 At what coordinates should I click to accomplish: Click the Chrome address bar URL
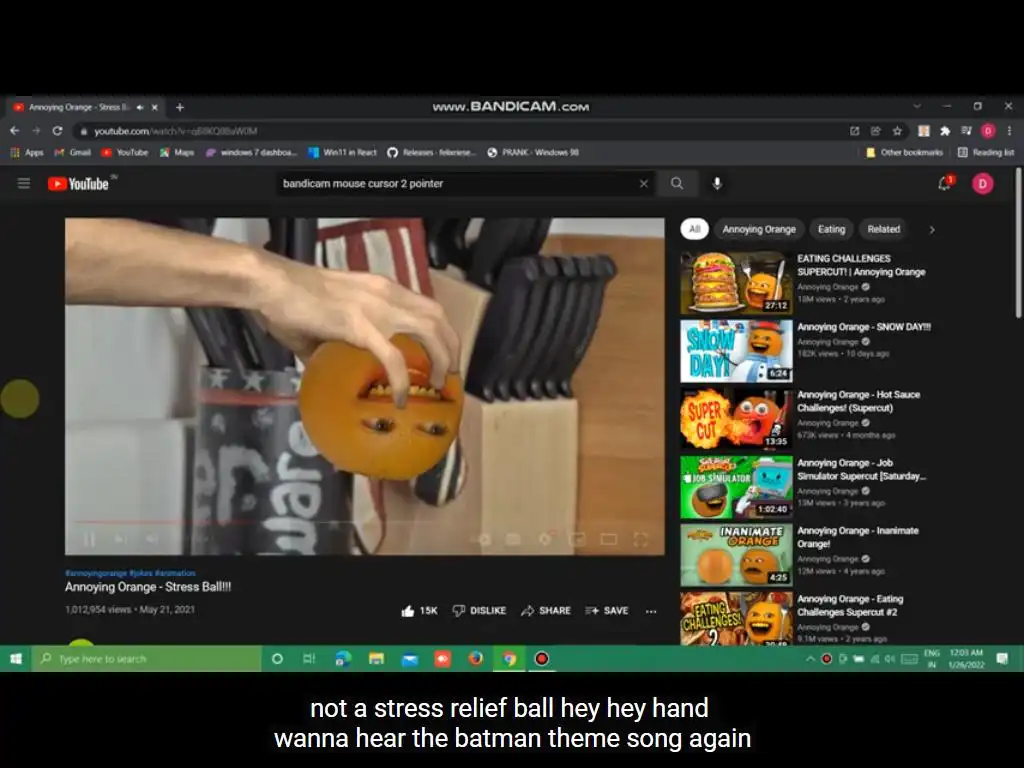(175, 131)
